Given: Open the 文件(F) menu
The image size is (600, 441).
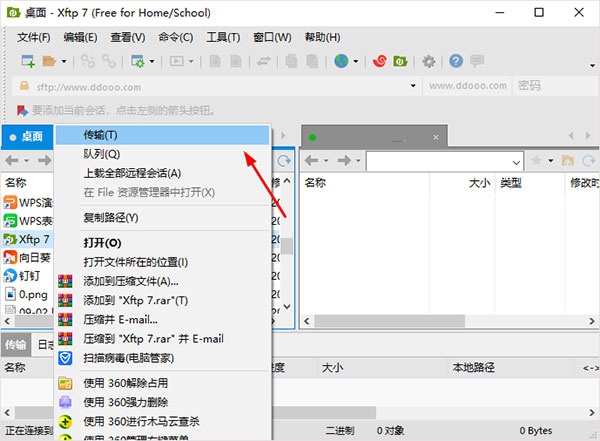Looking at the screenshot, I should coord(34,37).
